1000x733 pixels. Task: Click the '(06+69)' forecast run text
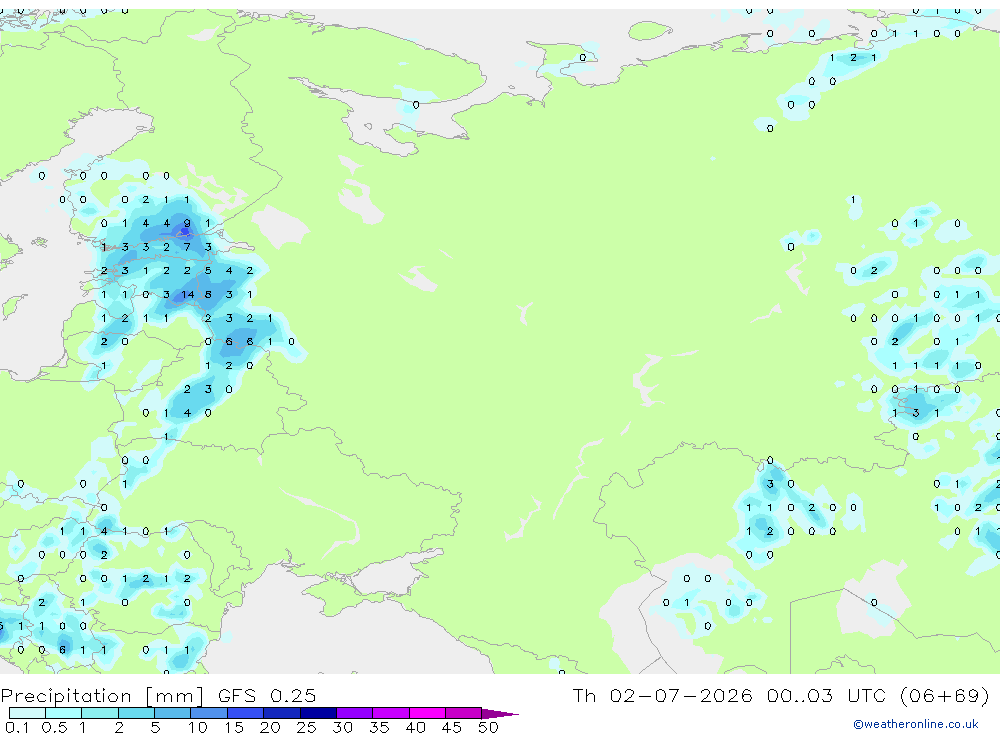click(945, 695)
